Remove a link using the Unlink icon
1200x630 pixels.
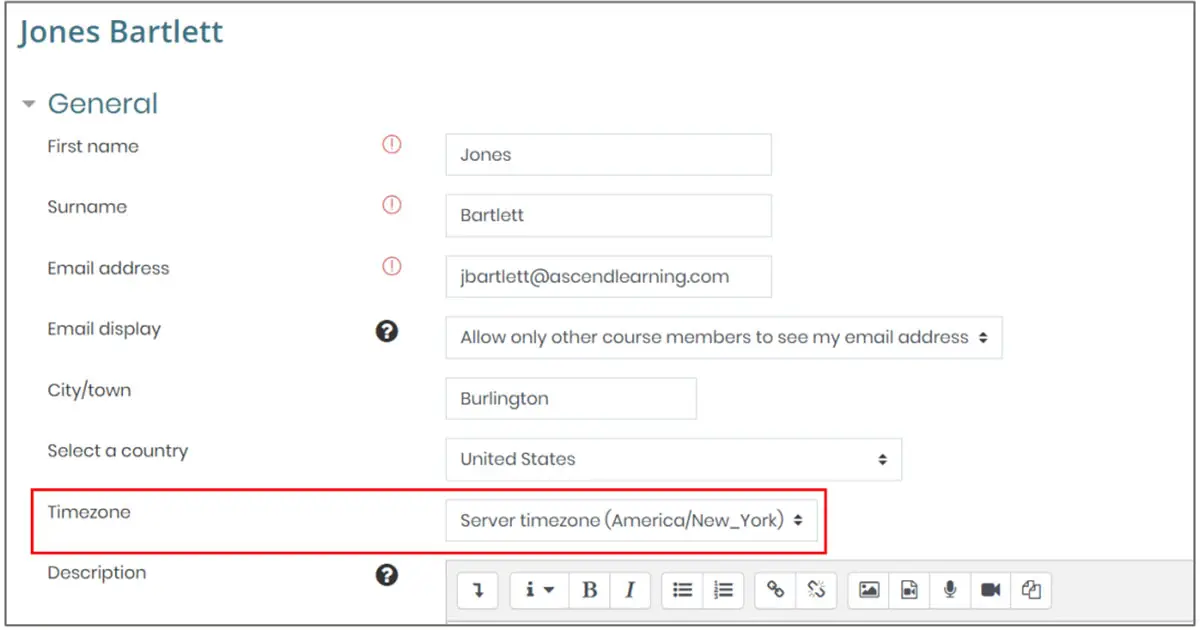pos(816,590)
